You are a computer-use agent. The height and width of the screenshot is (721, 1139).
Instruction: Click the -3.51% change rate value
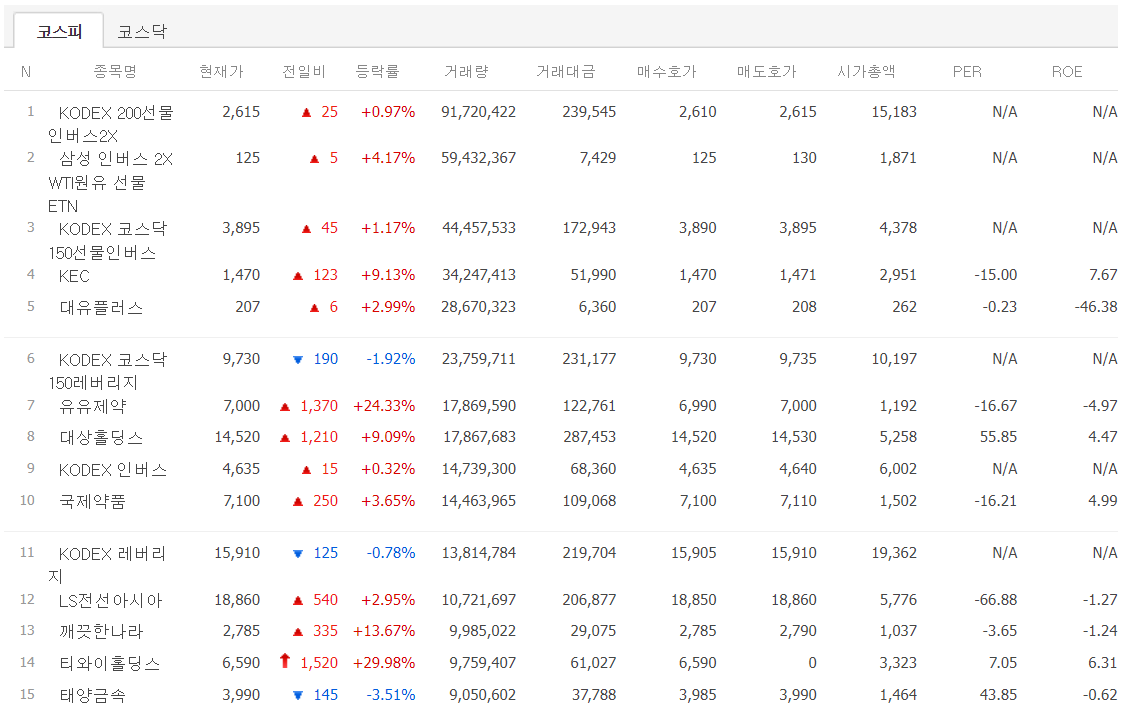(x=391, y=695)
